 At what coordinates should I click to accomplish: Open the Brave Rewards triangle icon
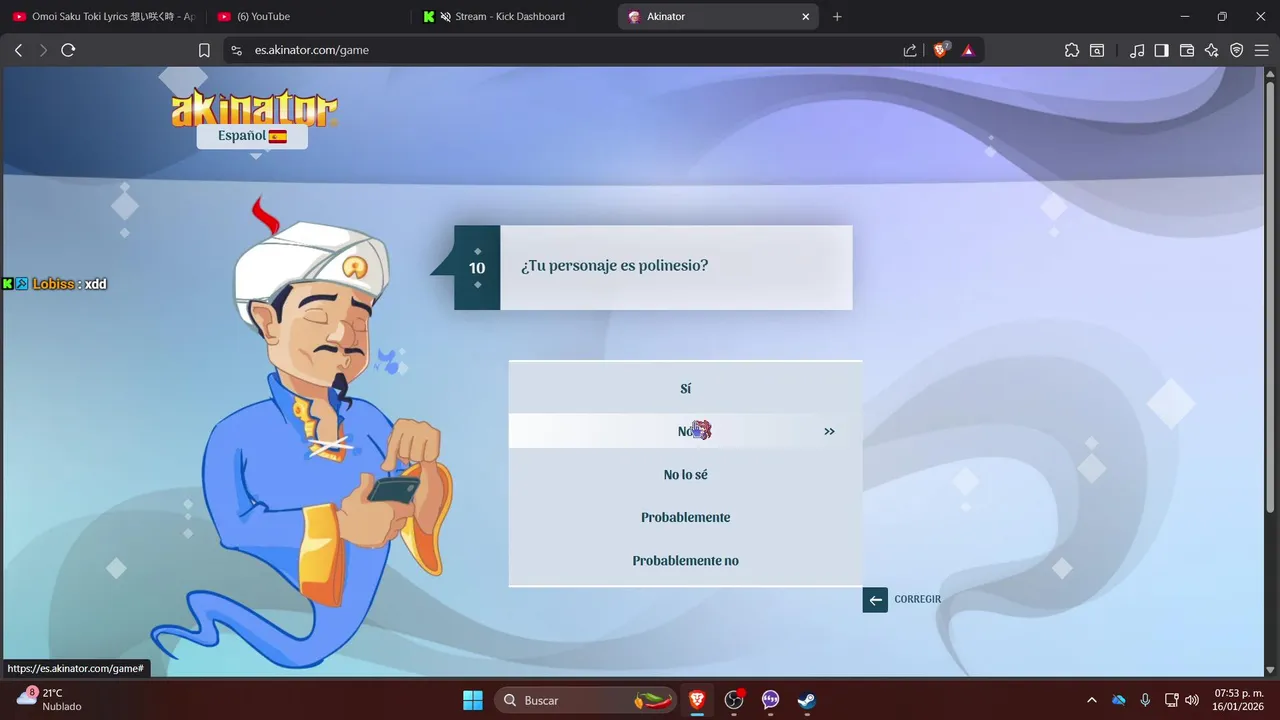pyautogui.click(x=968, y=50)
